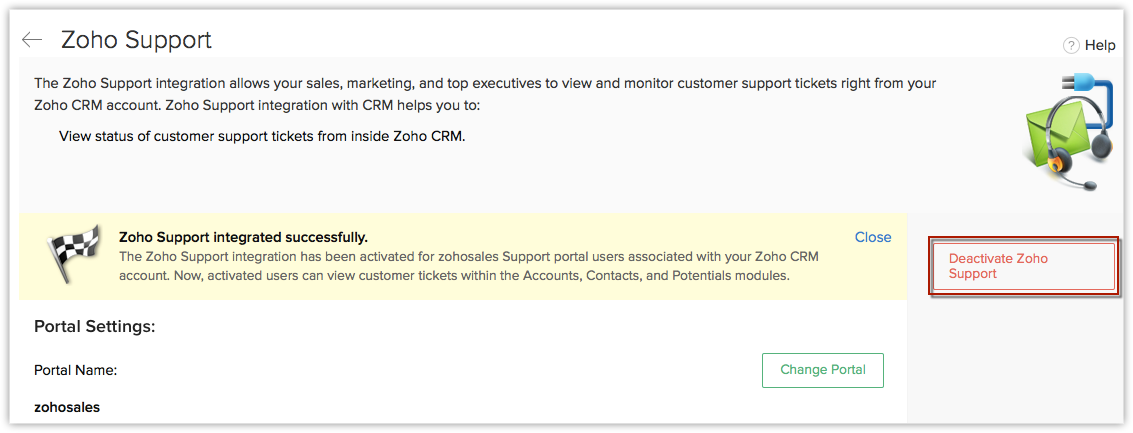This screenshot has height=433, width=1133.
Task: Click the 'View status of customer support tickets' line
Action: [x=262, y=135]
